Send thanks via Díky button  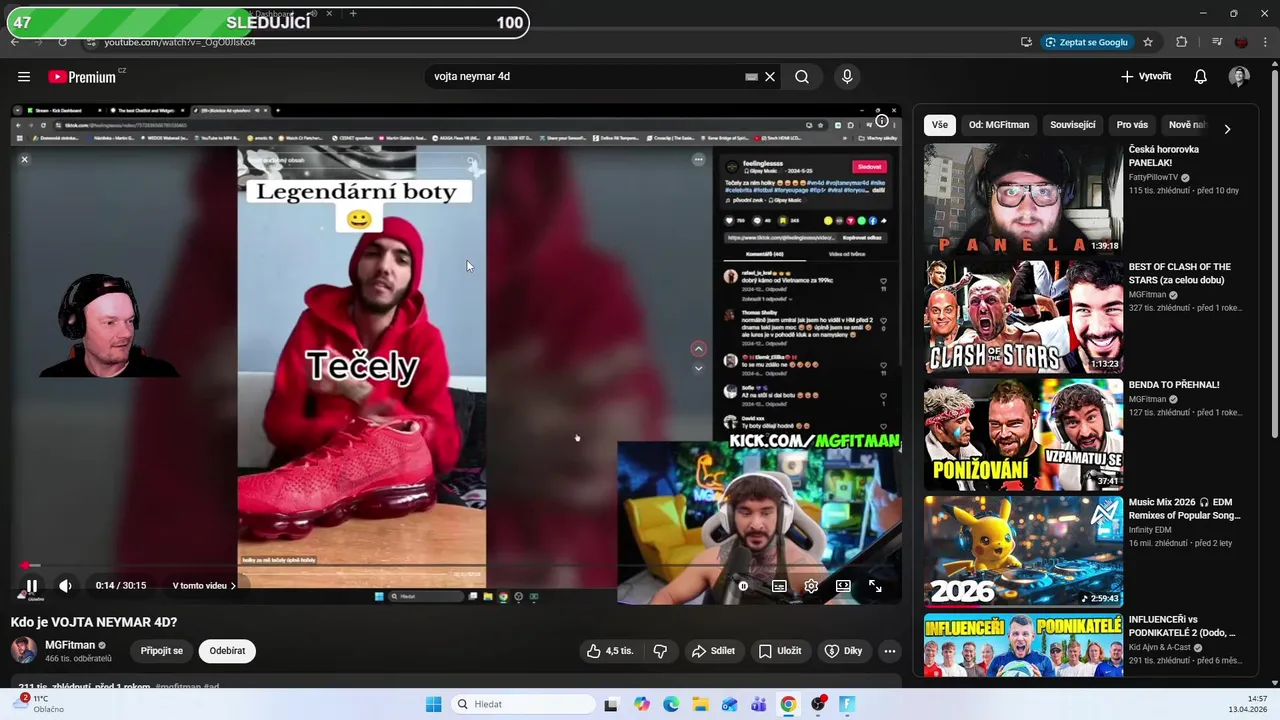(x=843, y=651)
